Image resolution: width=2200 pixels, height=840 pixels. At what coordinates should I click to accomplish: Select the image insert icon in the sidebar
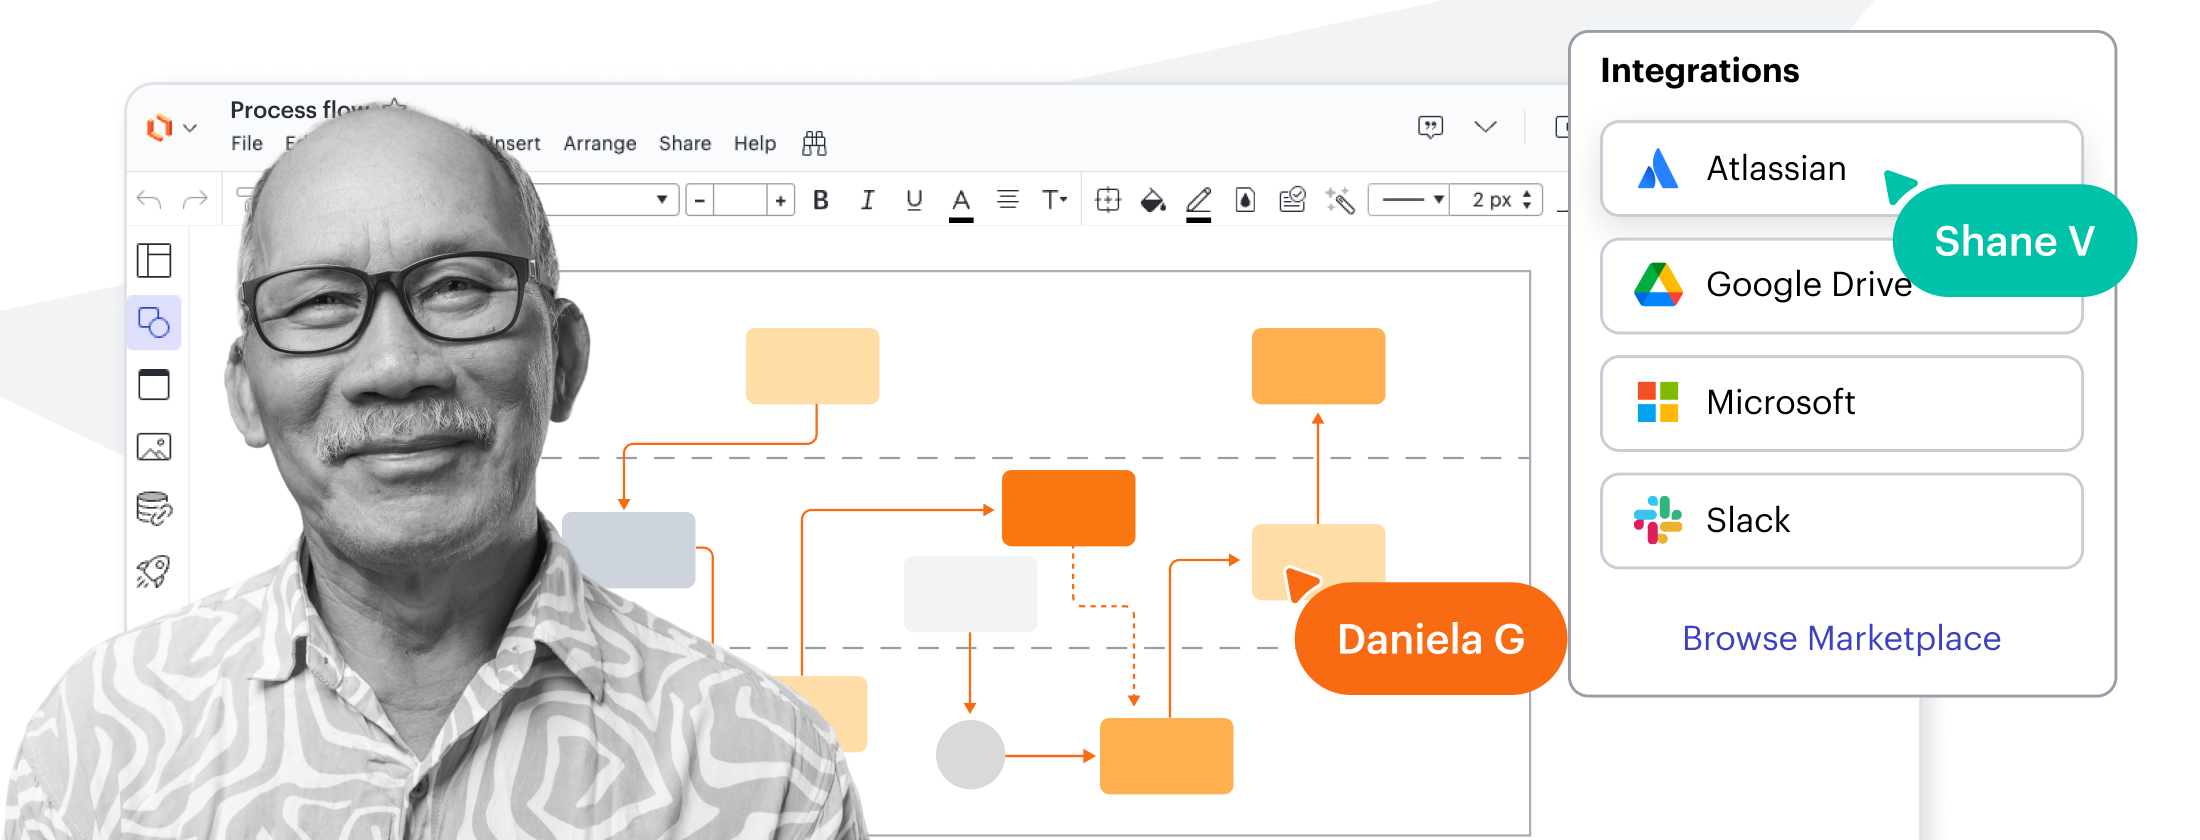point(154,447)
